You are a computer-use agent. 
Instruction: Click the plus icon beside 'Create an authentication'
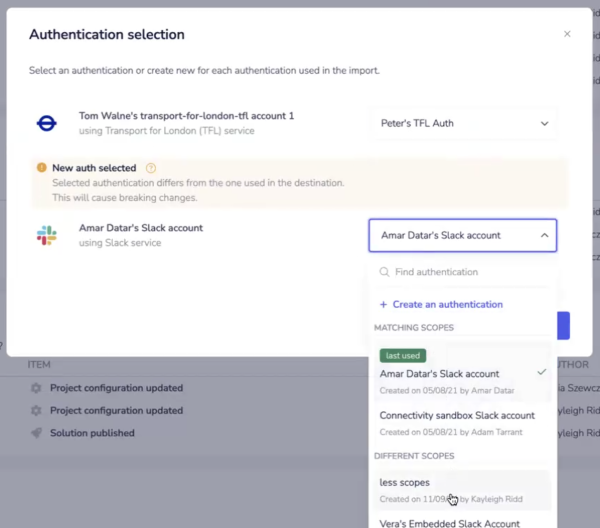[383, 304]
